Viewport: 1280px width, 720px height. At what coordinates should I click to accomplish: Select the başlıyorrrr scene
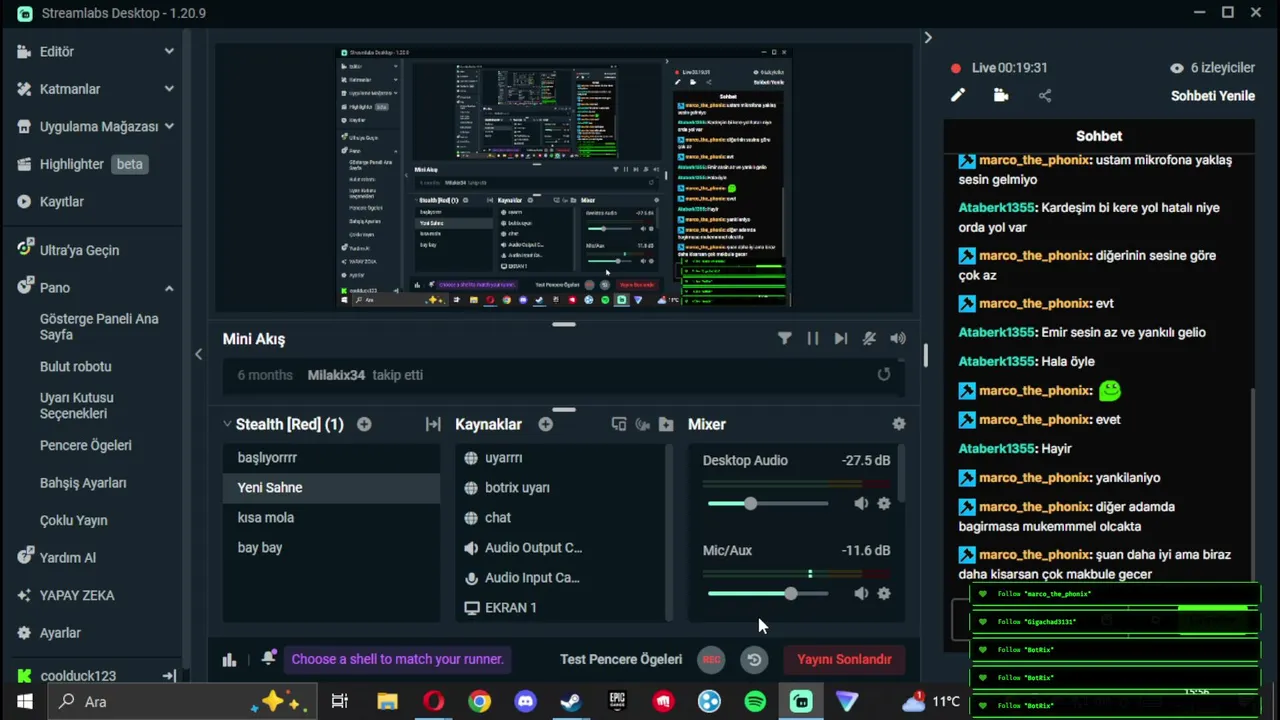[x=331, y=458]
